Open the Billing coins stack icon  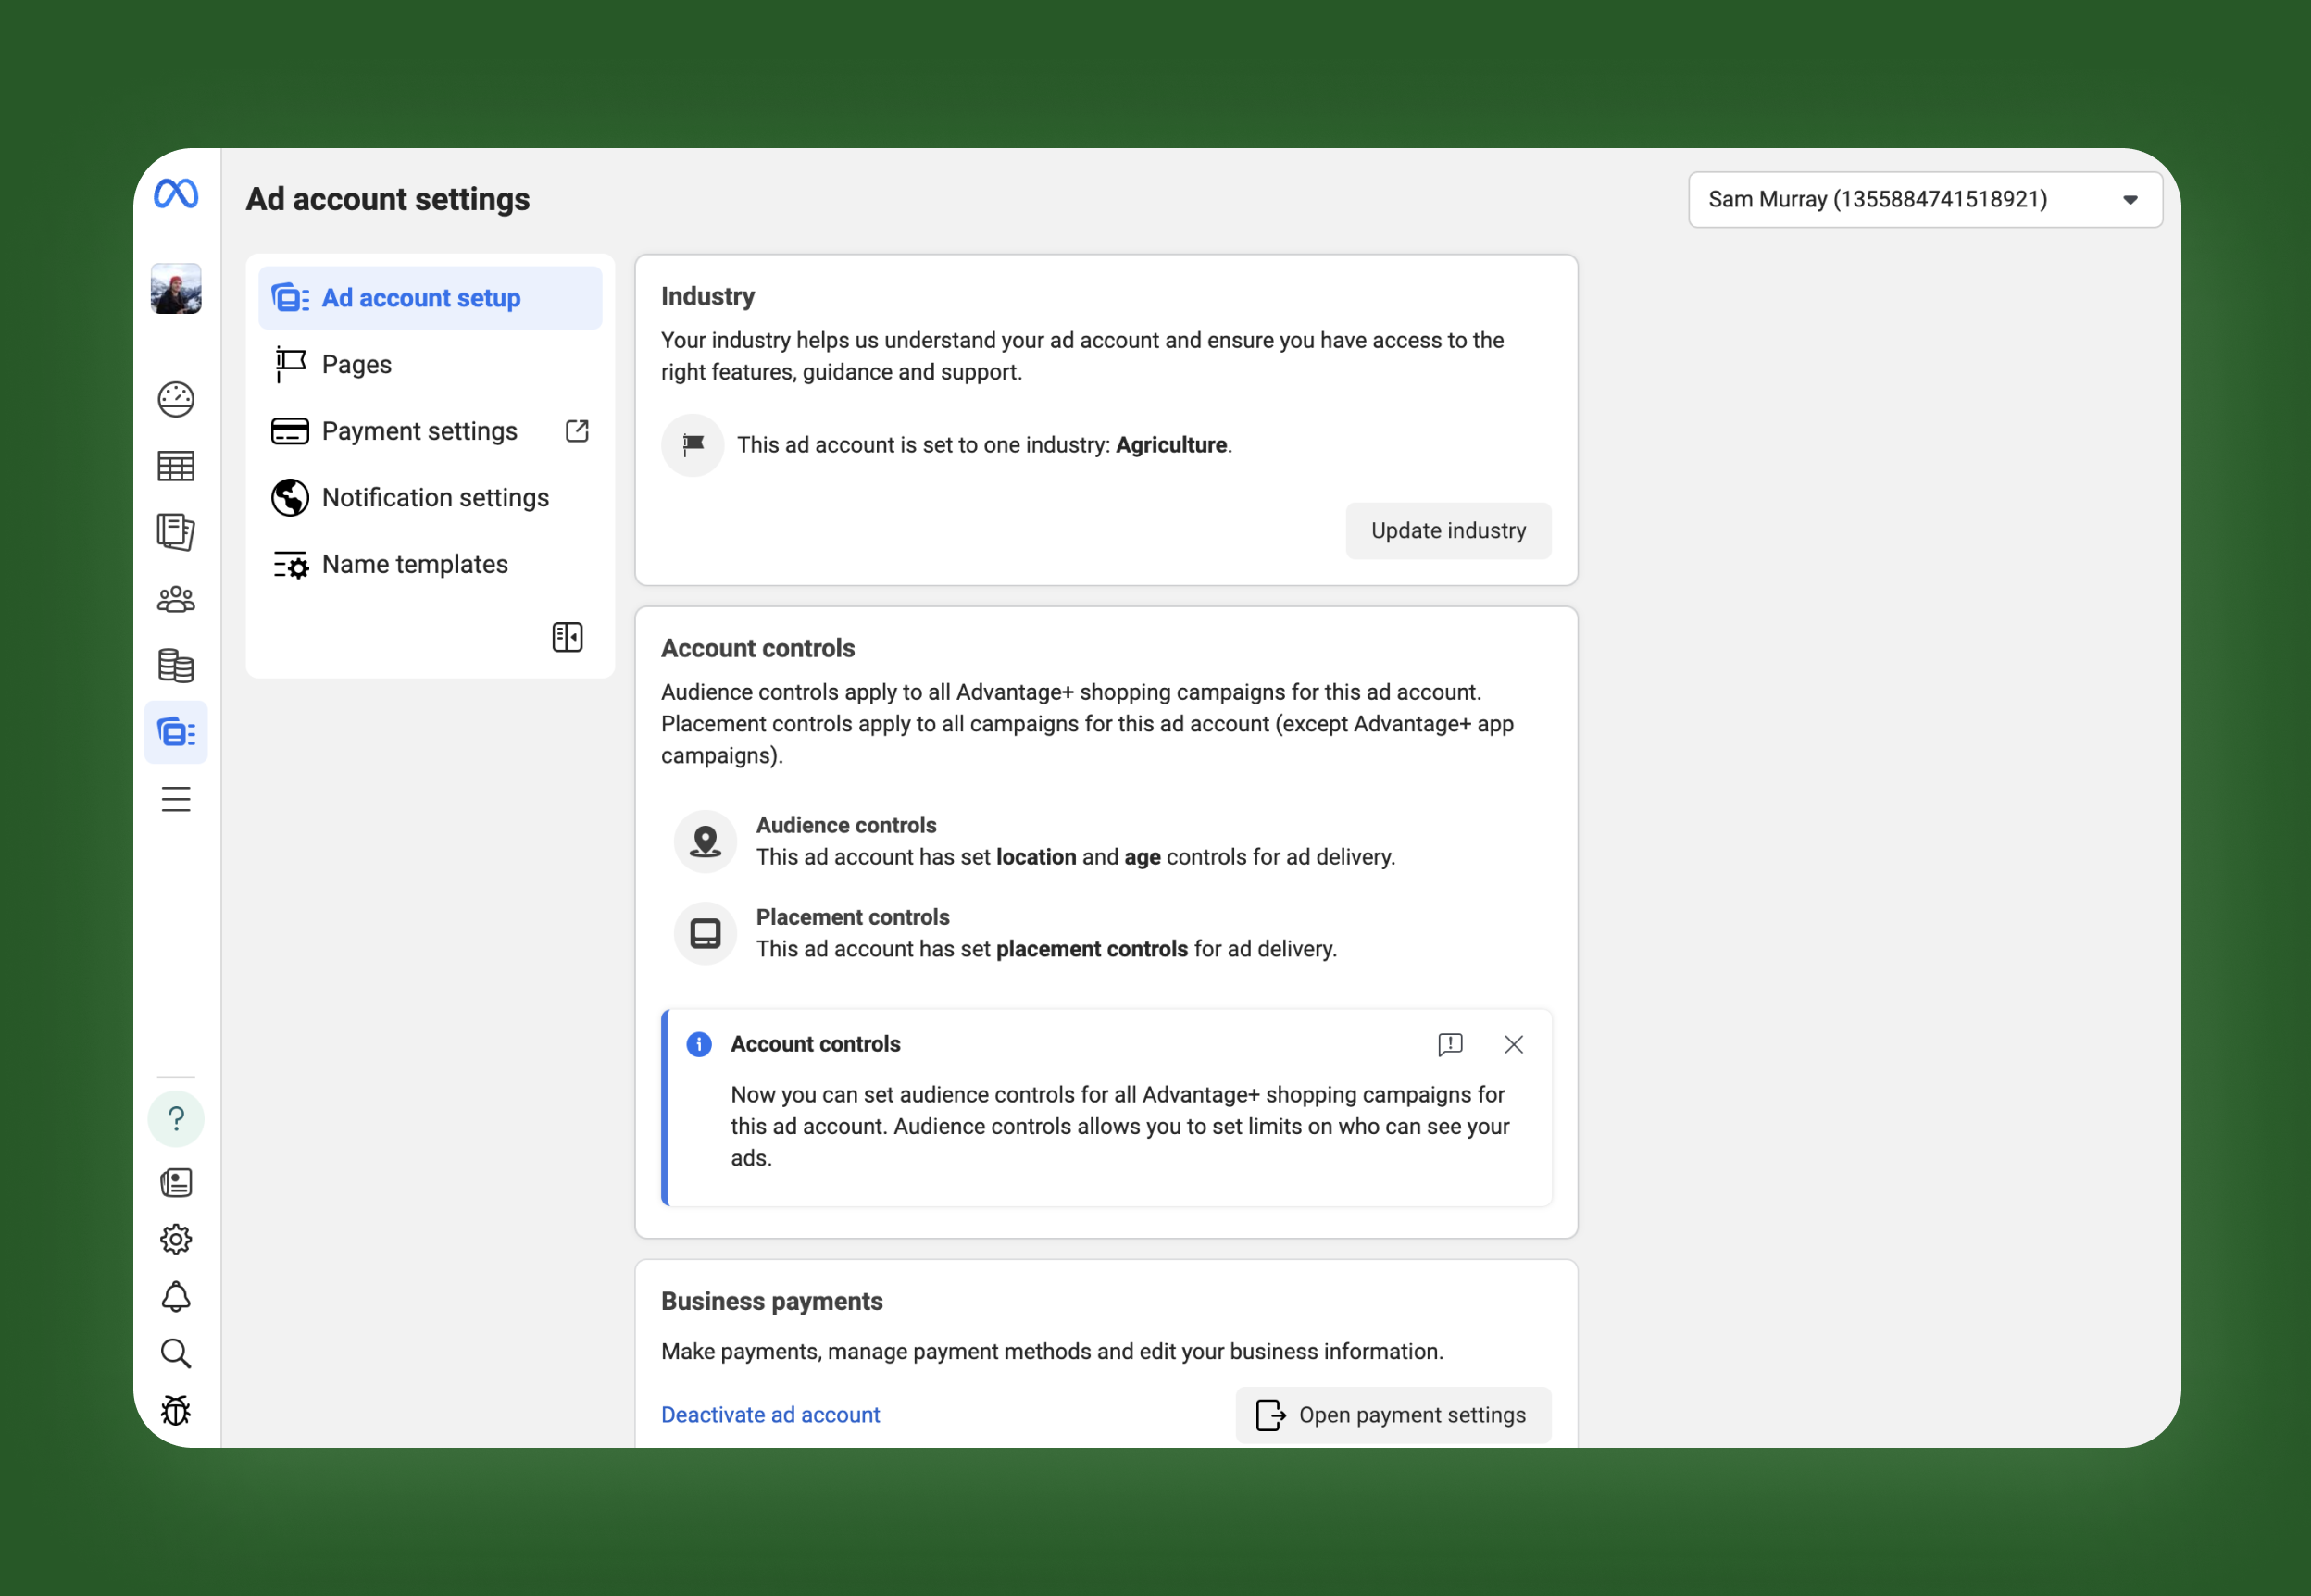pyautogui.click(x=176, y=666)
